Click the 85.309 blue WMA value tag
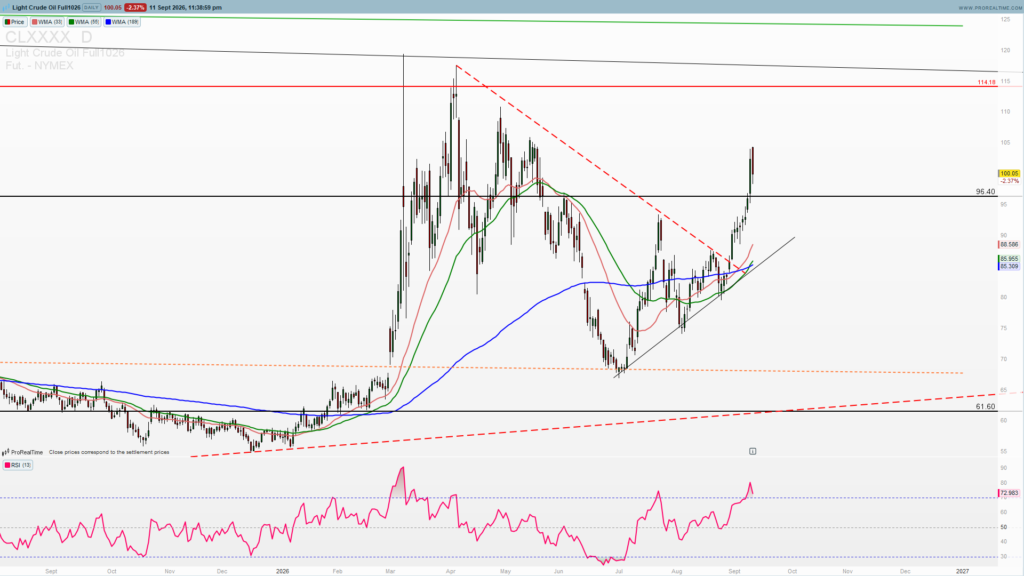Image resolution: width=1024 pixels, height=576 pixels. tap(1009, 266)
